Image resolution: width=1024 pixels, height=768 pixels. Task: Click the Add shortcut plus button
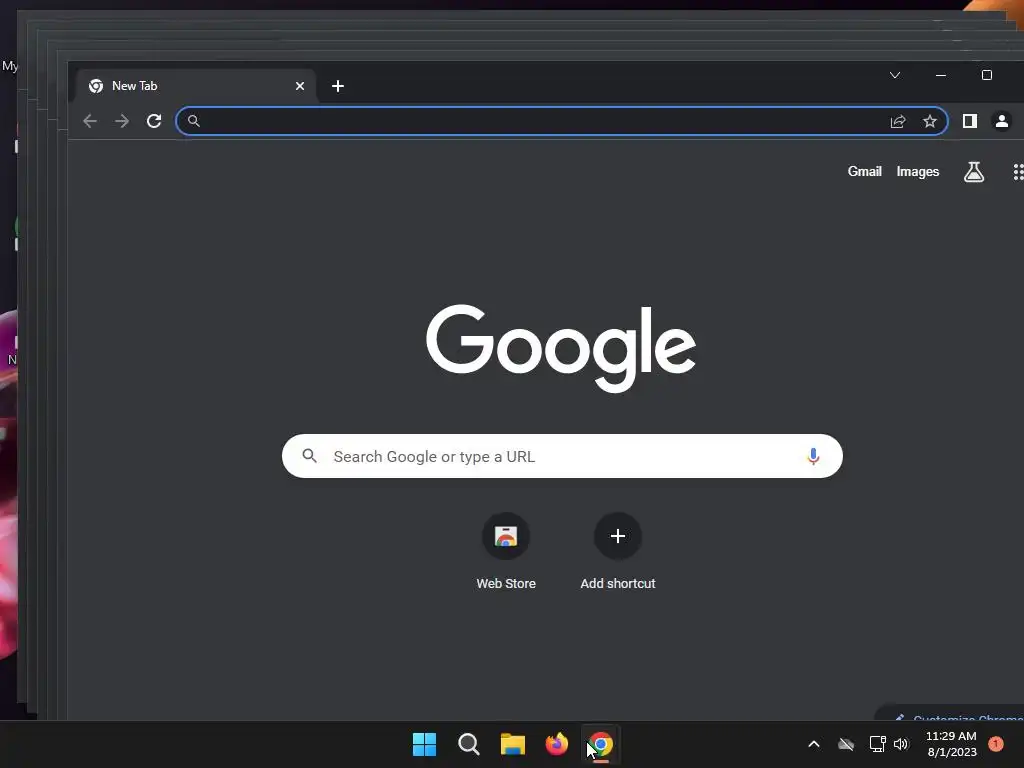(618, 536)
